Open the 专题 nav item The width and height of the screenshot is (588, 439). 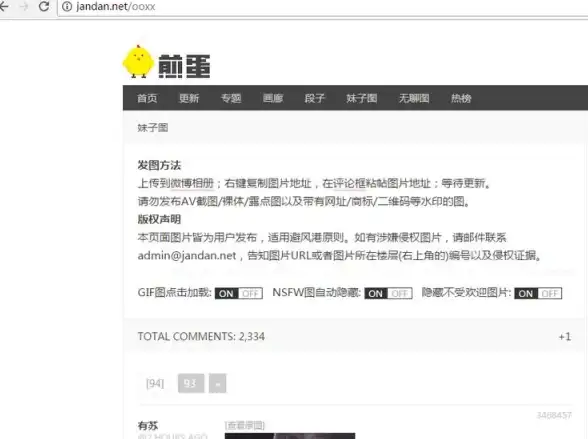(x=231, y=98)
